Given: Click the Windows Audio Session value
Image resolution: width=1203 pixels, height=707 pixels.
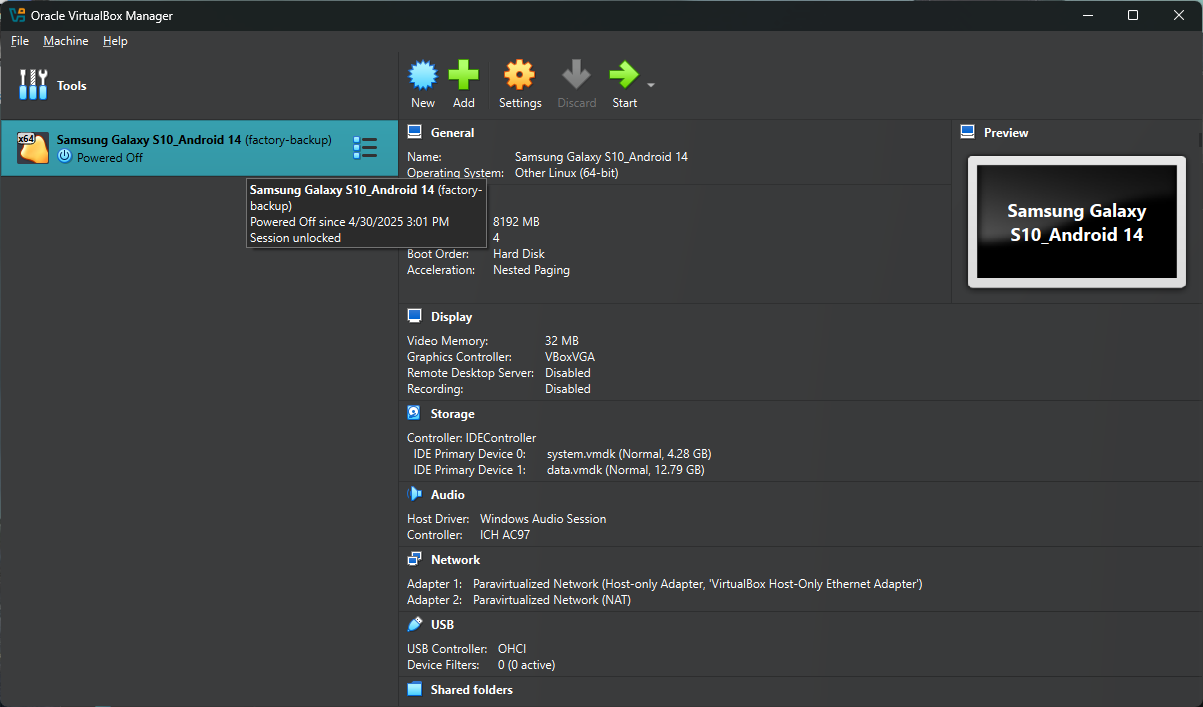Looking at the screenshot, I should pos(543,519).
